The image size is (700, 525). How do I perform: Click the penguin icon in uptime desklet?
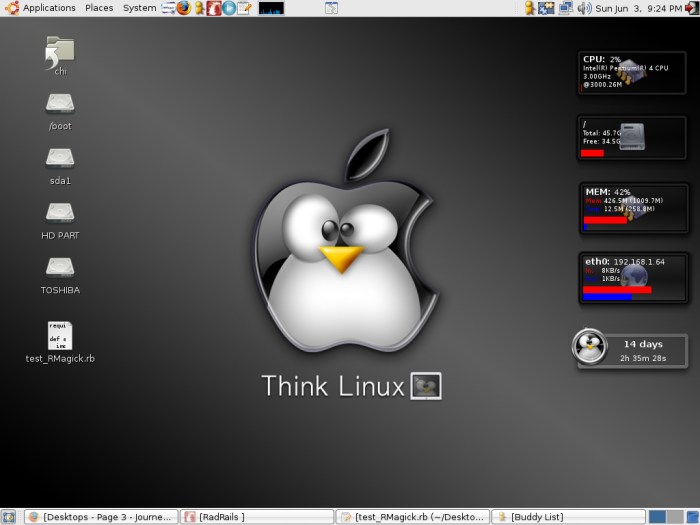click(x=590, y=346)
